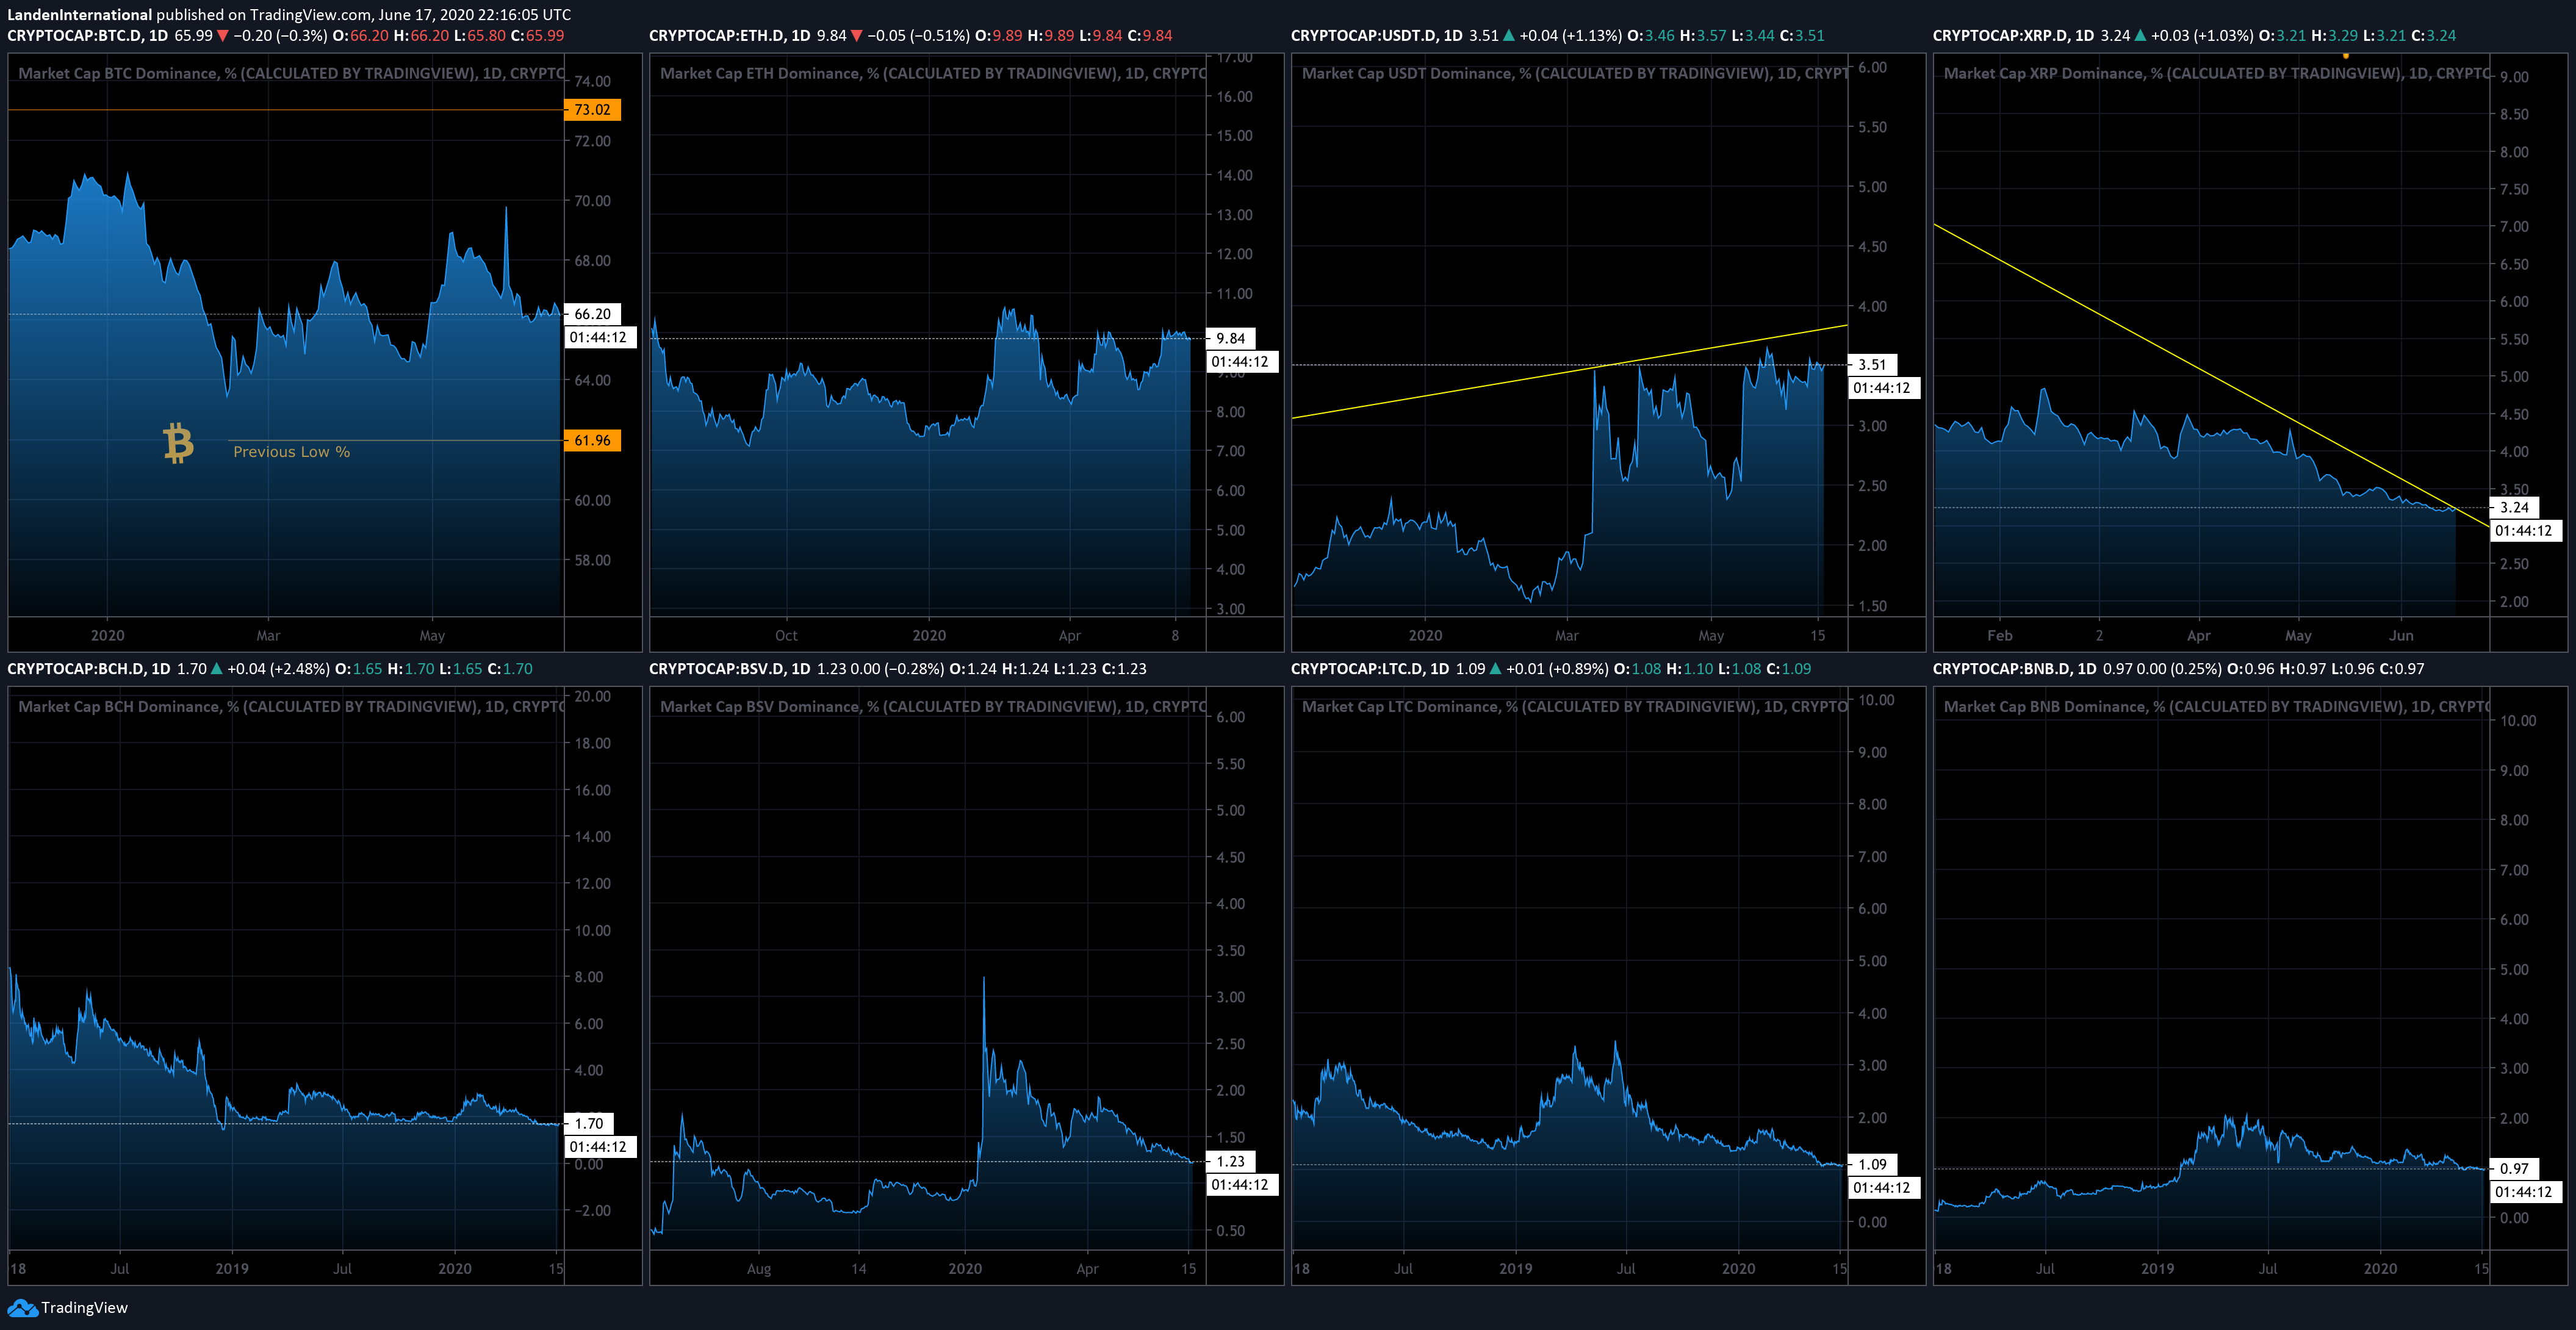
Task: Click the 'Market Cap XRP Dominance' chart title
Action: (x=2217, y=74)
